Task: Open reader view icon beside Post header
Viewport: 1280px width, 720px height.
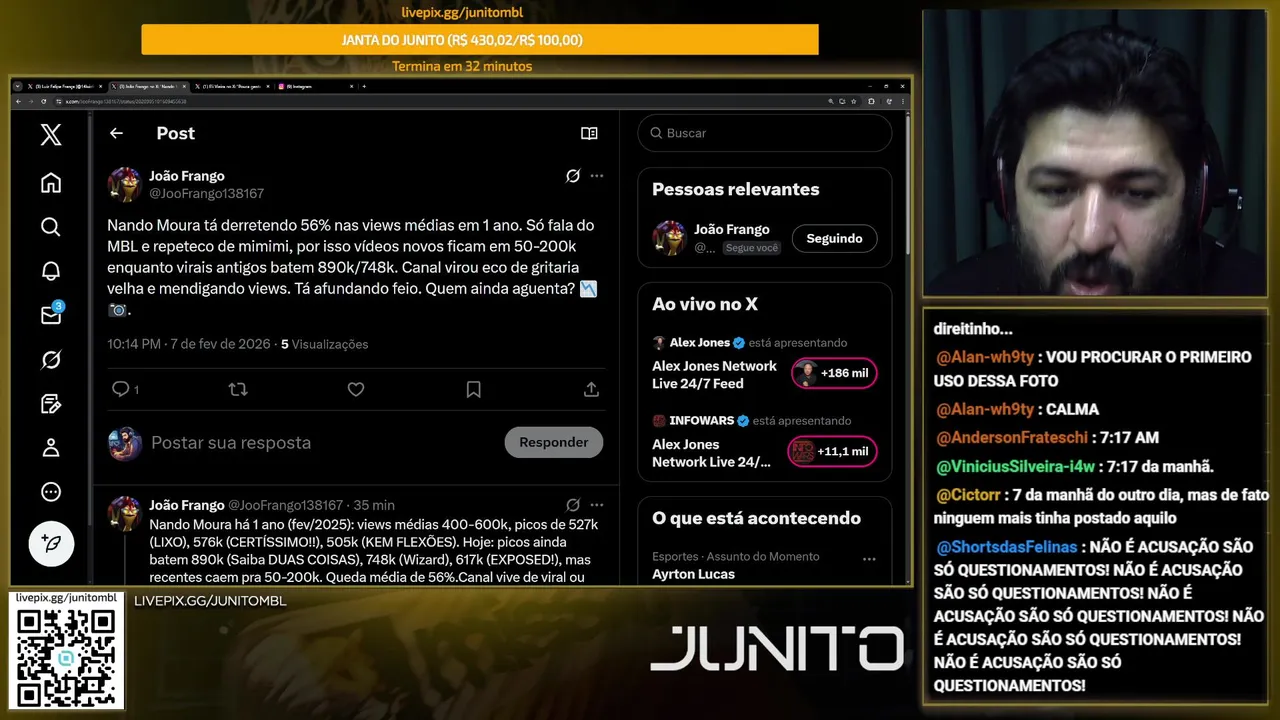Action: click(589, 133)
